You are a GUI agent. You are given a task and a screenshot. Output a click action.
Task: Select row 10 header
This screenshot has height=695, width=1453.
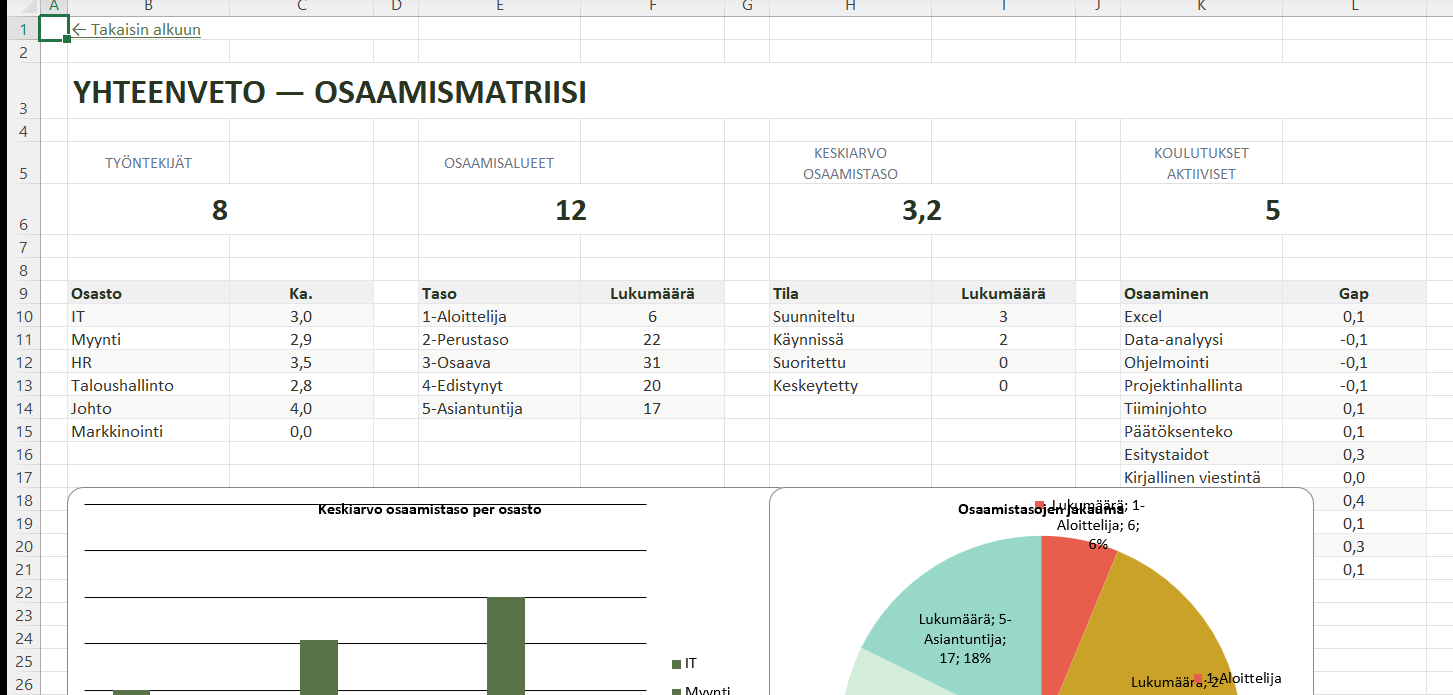(22, 317)
